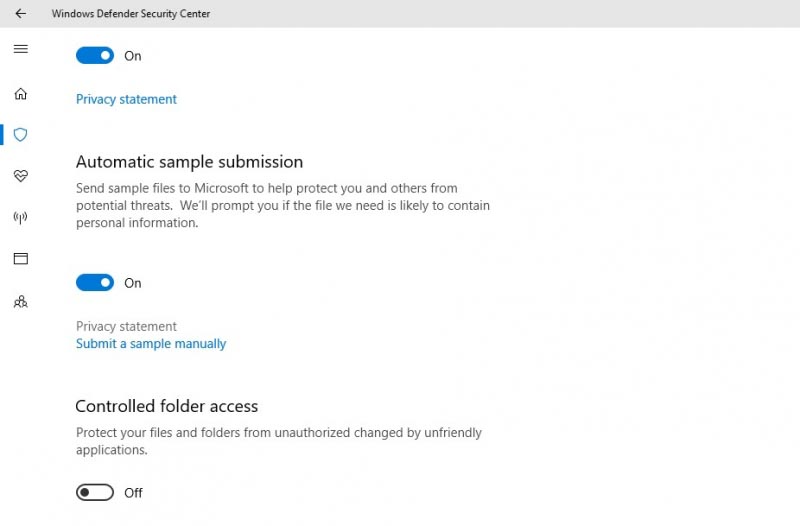Open Family options people icon
Image resolution: width=800 pixels, height=526 pixels.
20,302
